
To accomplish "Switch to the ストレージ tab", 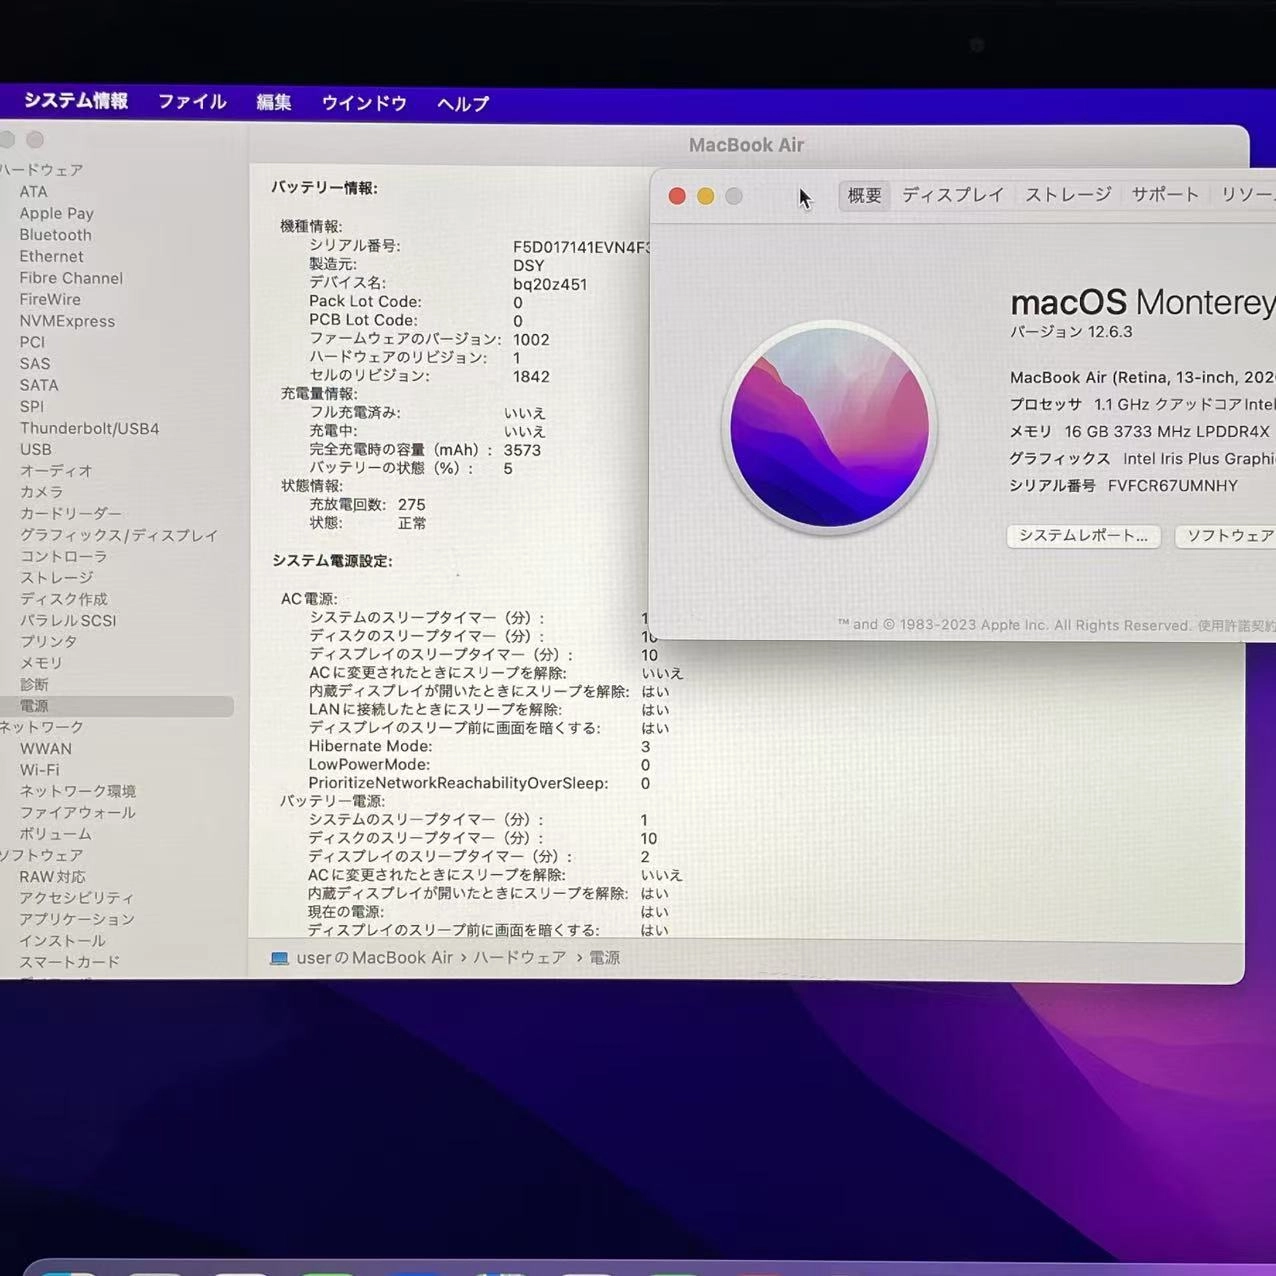I will click(x=1066, y=194).
